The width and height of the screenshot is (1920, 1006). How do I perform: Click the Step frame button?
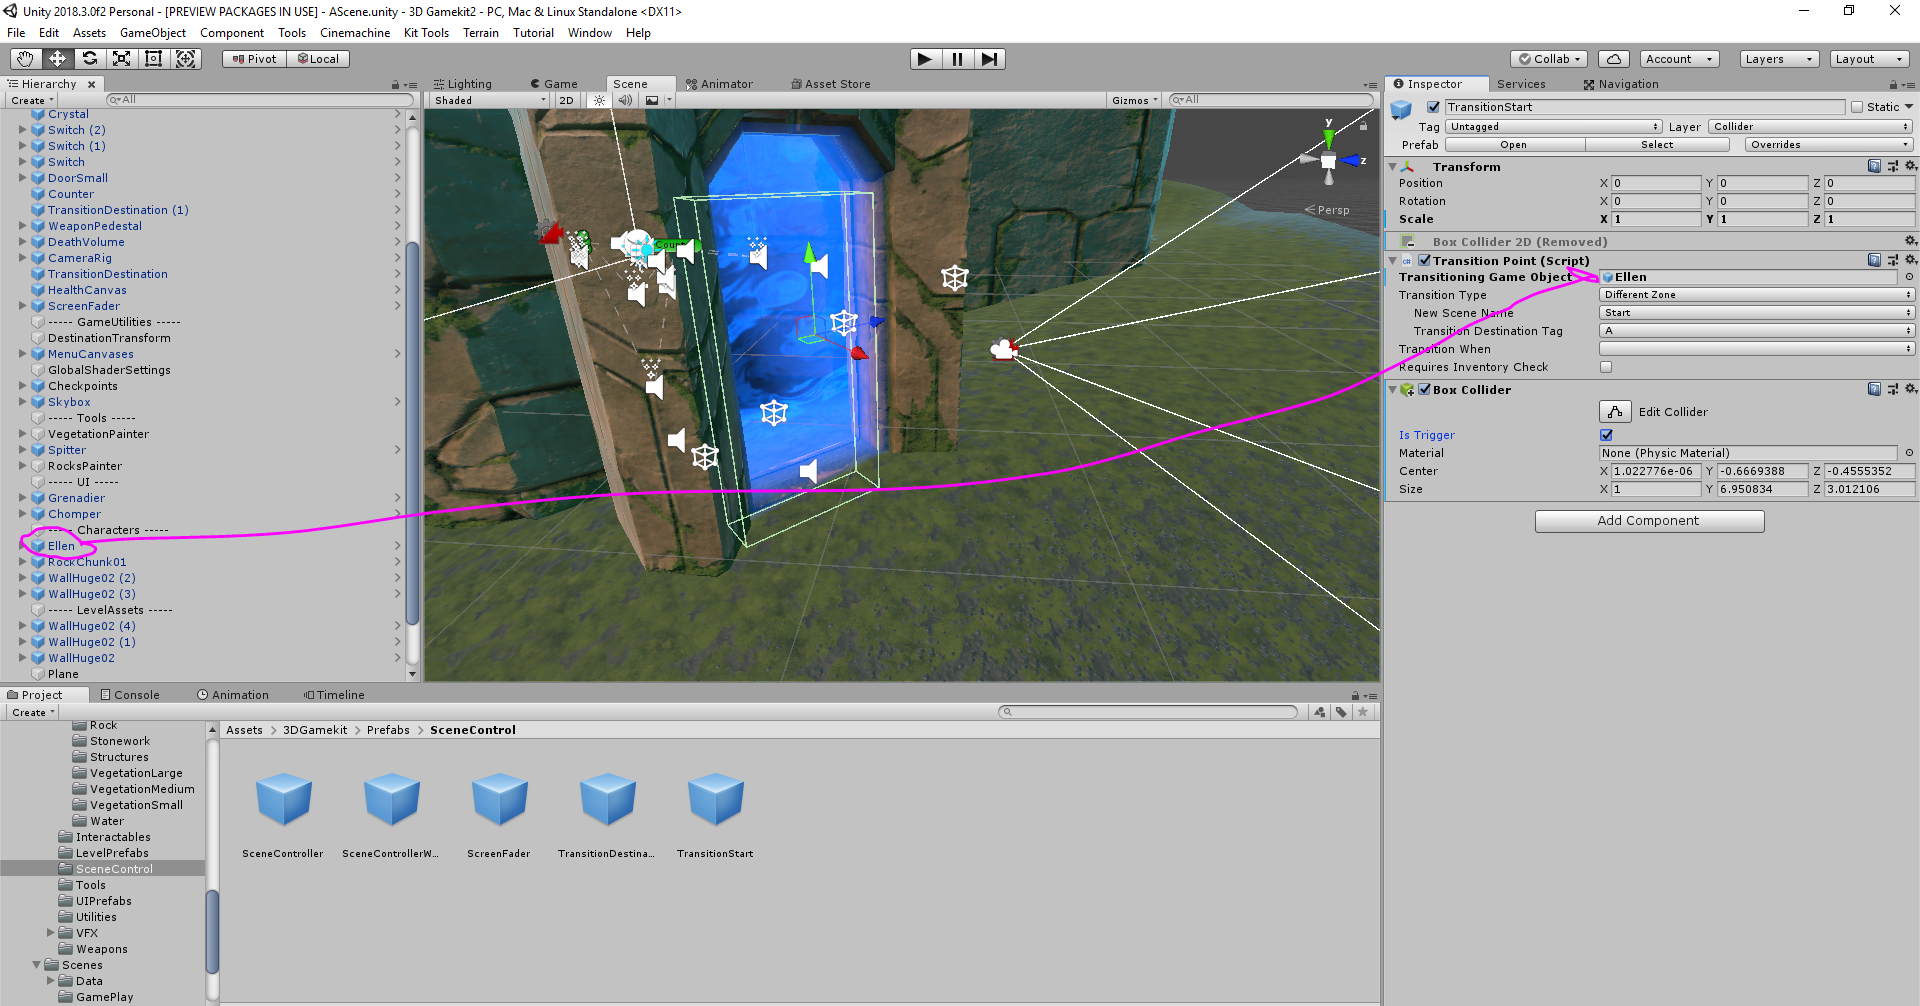pyautogui.click(x=989, y=59)
